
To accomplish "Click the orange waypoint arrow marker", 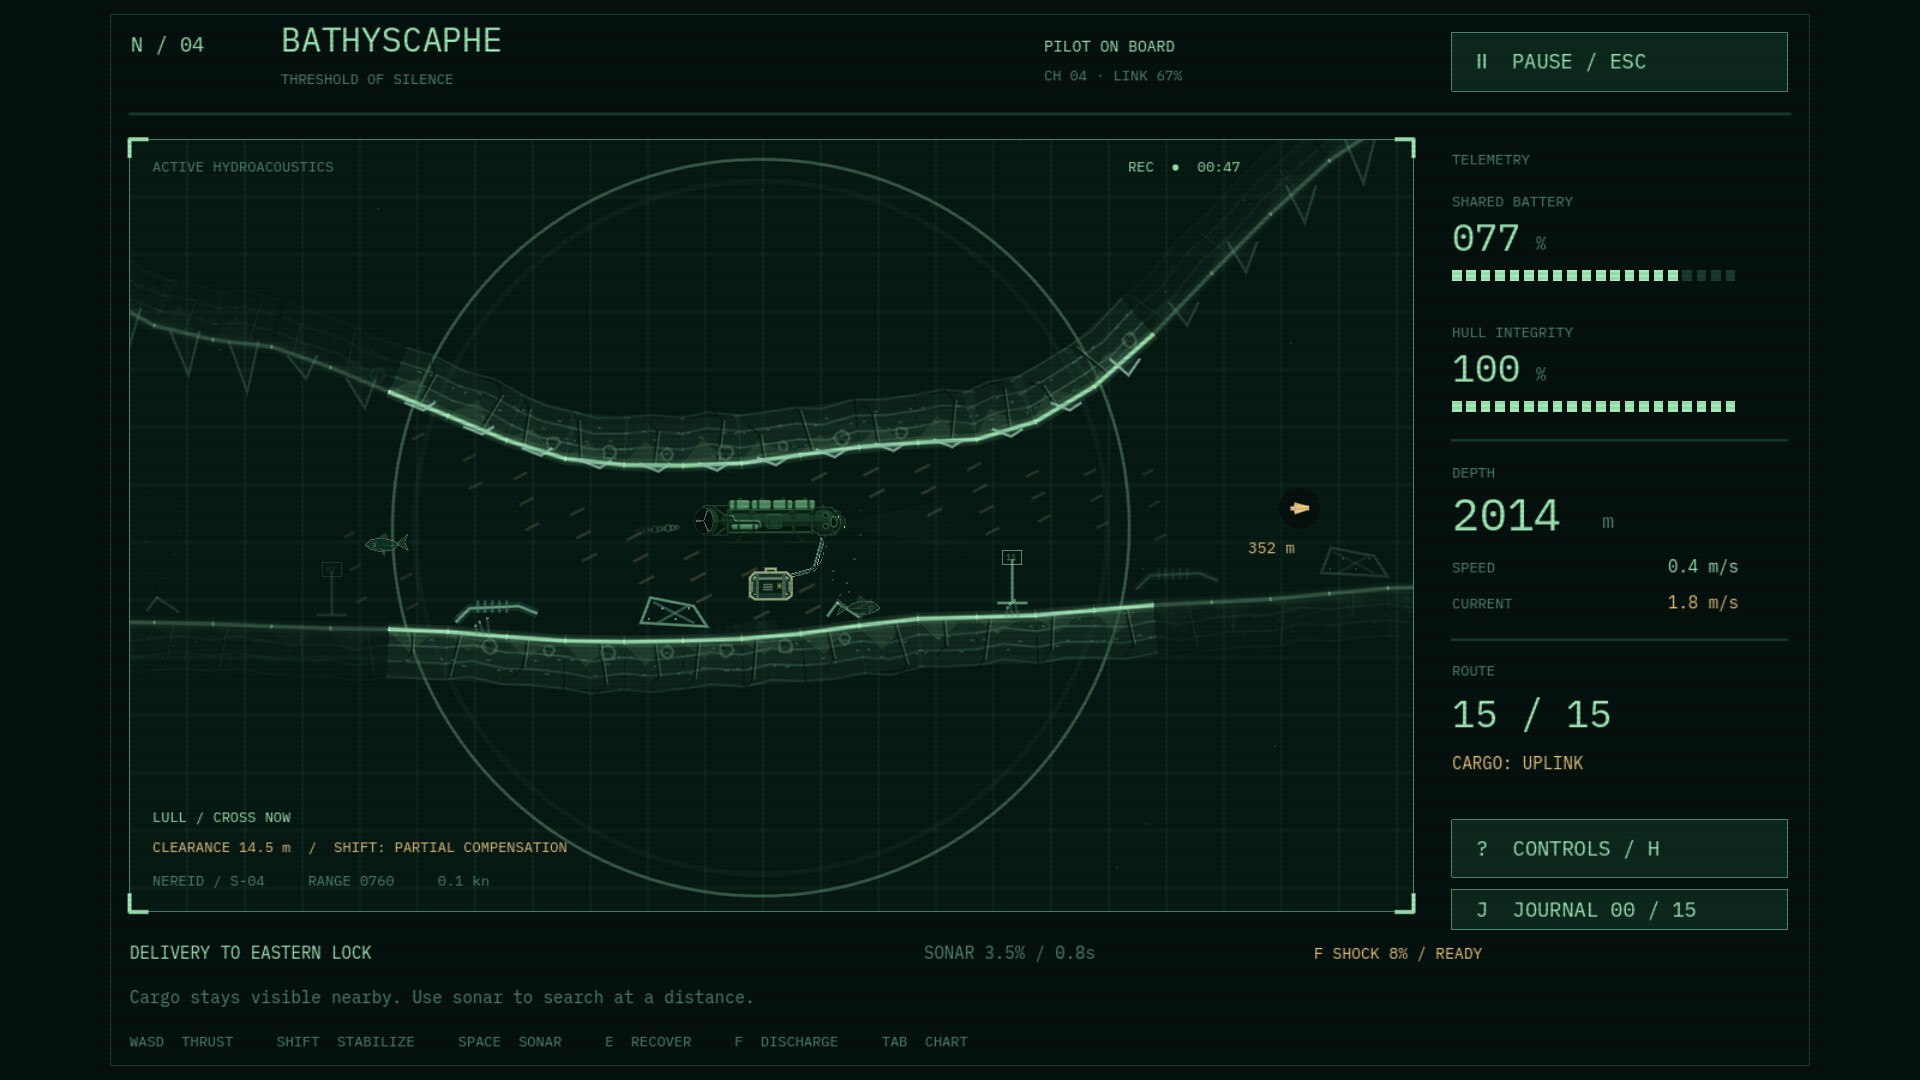I will click(x=1299, y=508).
